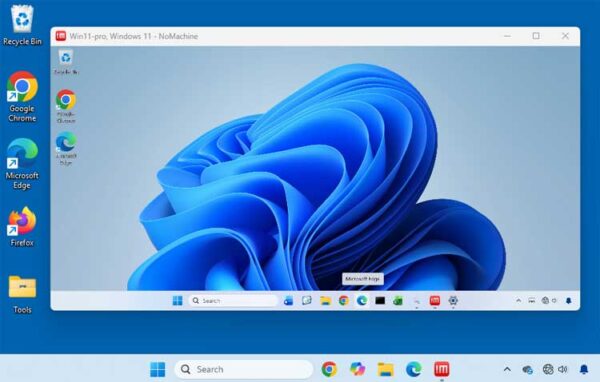600x382 pixels.
Task: Click the host taskbar Search box
Action: click(x=244, y=369)
